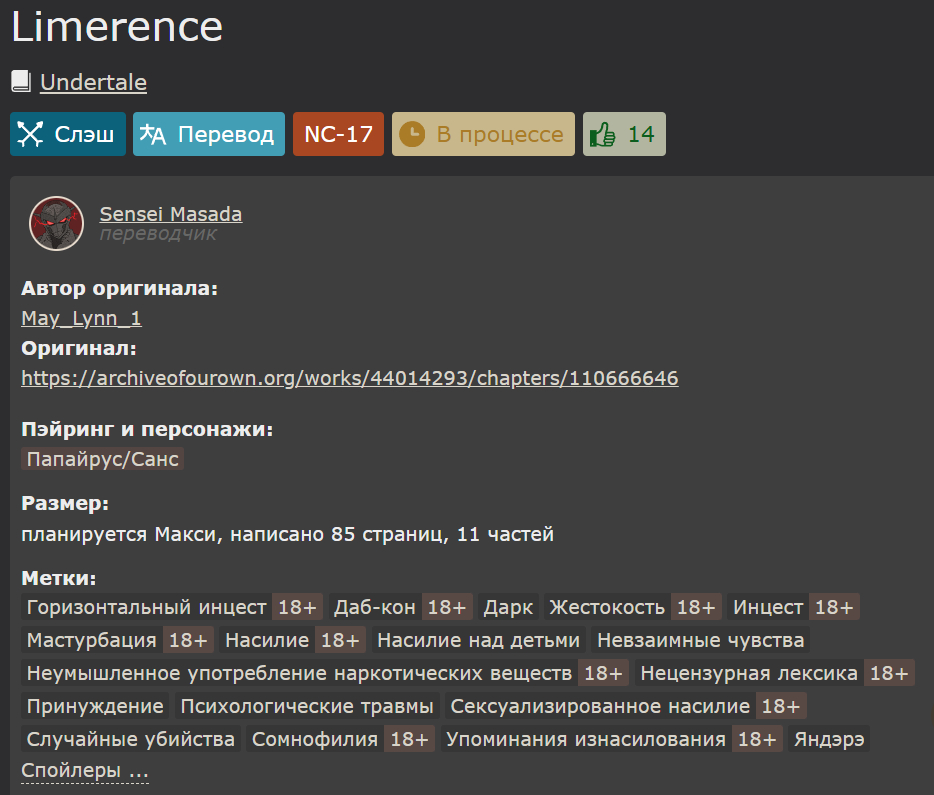934x795 pixels.
Task: Click the book icon beside Undertale
Action: tap(21, 82)
